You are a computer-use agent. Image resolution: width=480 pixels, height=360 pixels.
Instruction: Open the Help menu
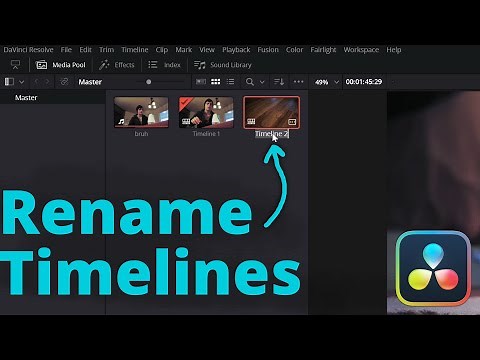pos(394,50)
